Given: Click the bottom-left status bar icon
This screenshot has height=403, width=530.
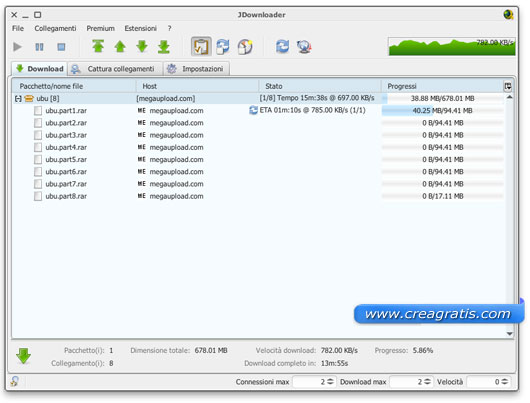Looking at the screenshot, I should (x=14, y=381).
